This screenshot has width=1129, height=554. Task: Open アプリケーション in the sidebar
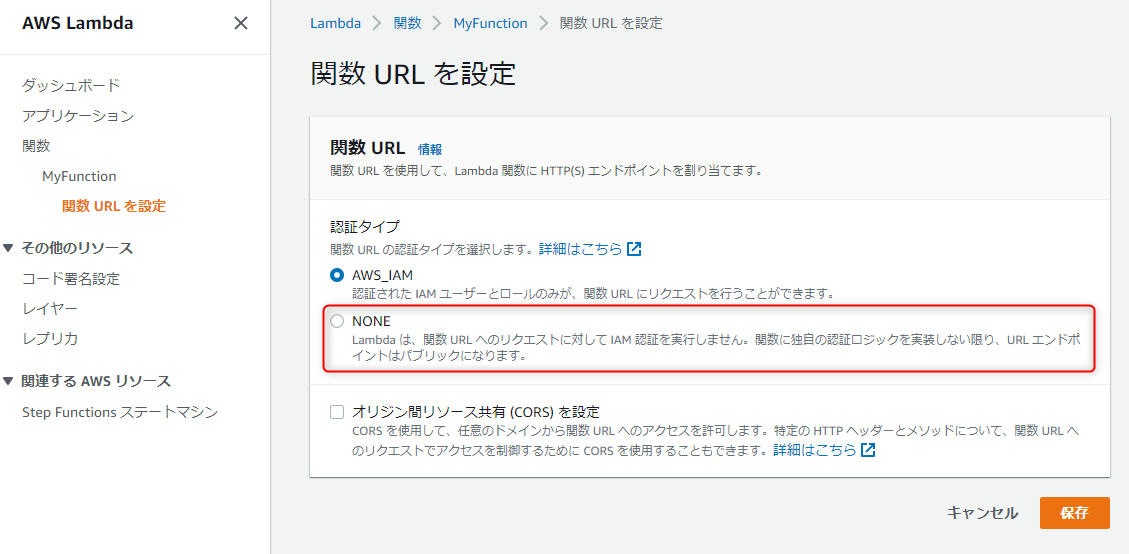[78, 115]
